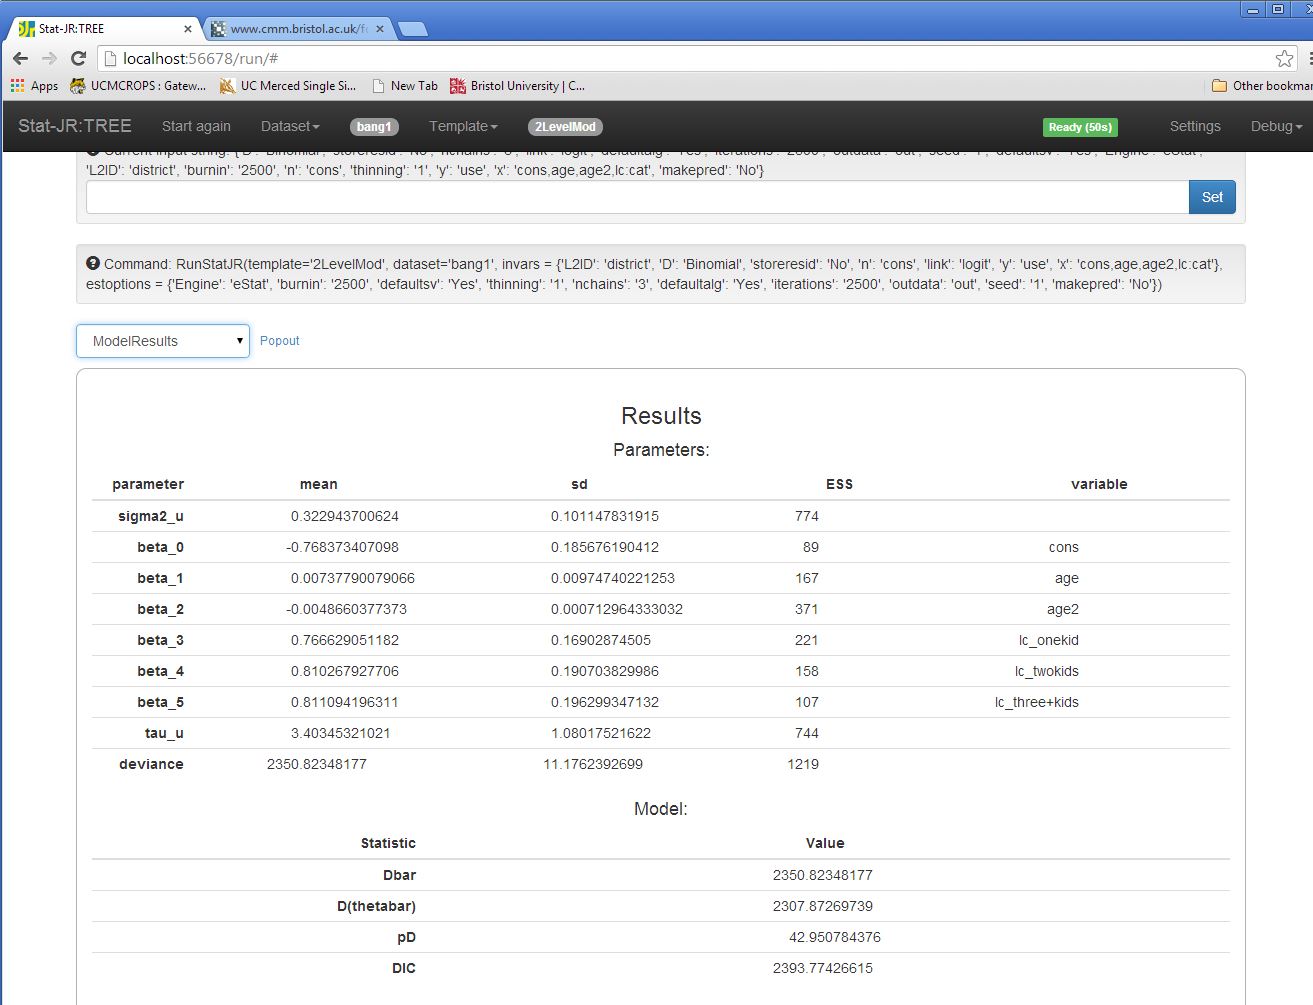Click the input string text field
1313x1005 pixels.
(637, 197)
